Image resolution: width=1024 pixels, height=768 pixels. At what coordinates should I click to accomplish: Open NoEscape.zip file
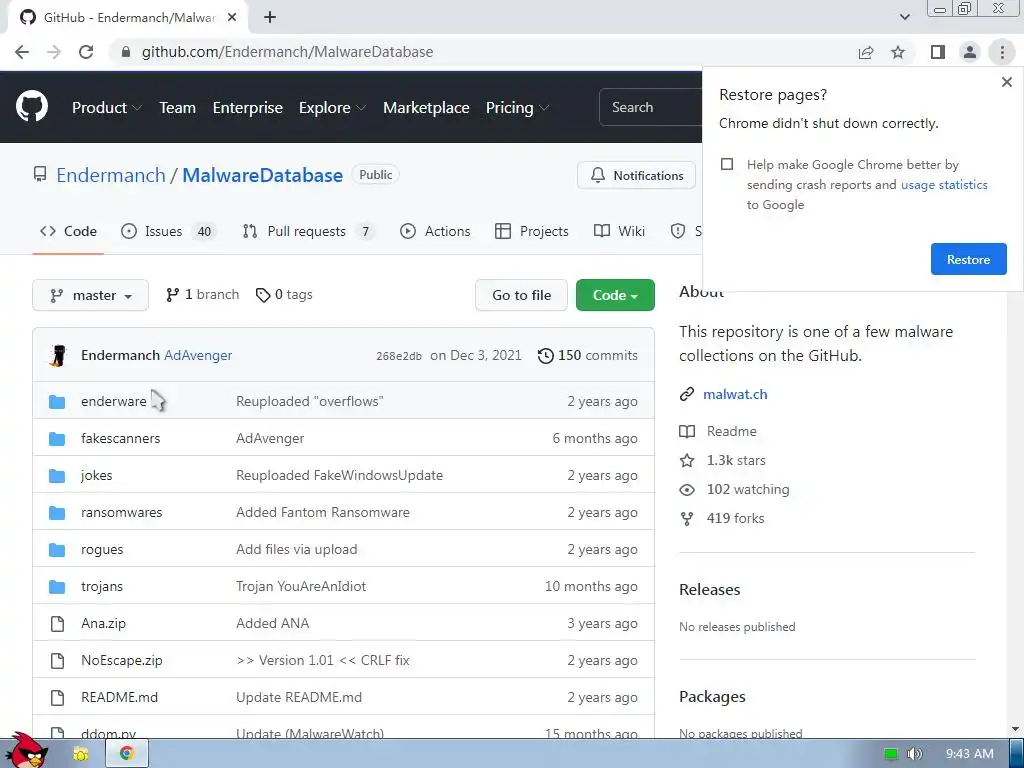(121, 660)
